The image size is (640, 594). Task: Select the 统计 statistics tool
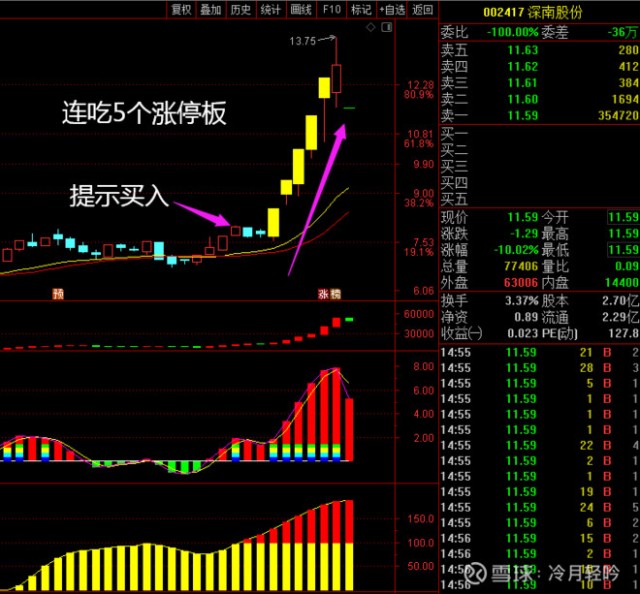[271, 10]
